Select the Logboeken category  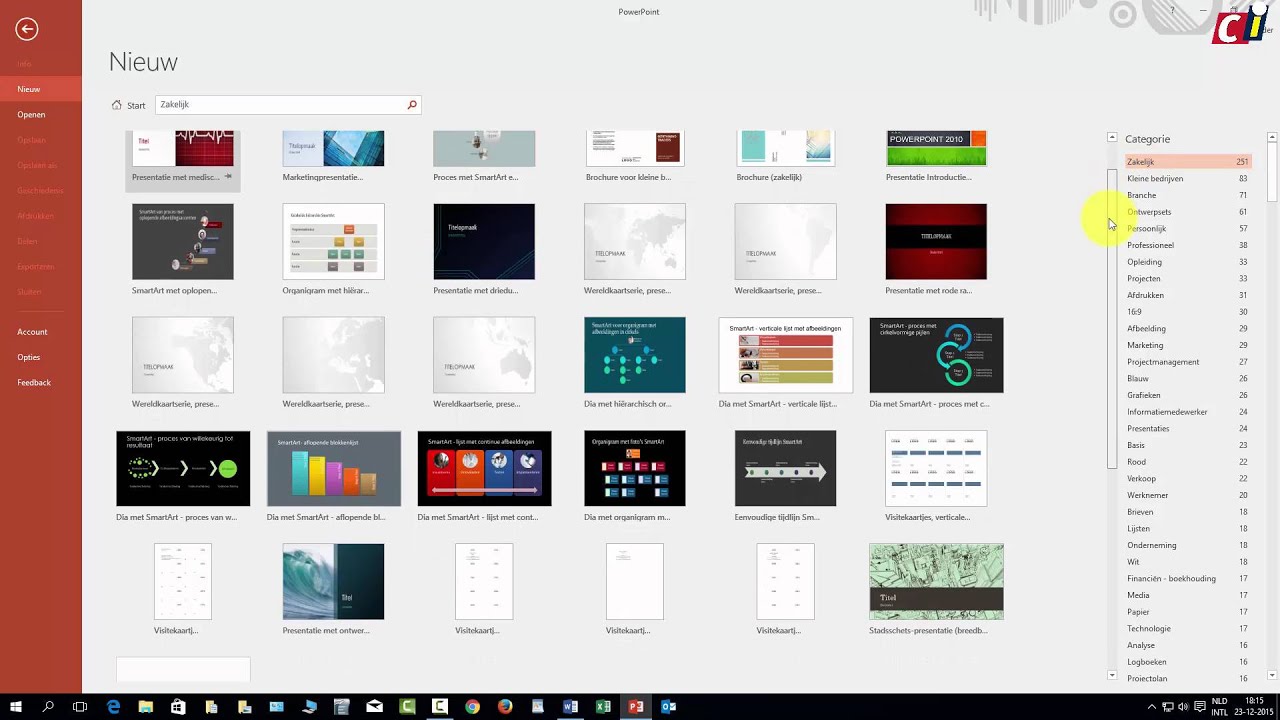1187,662
